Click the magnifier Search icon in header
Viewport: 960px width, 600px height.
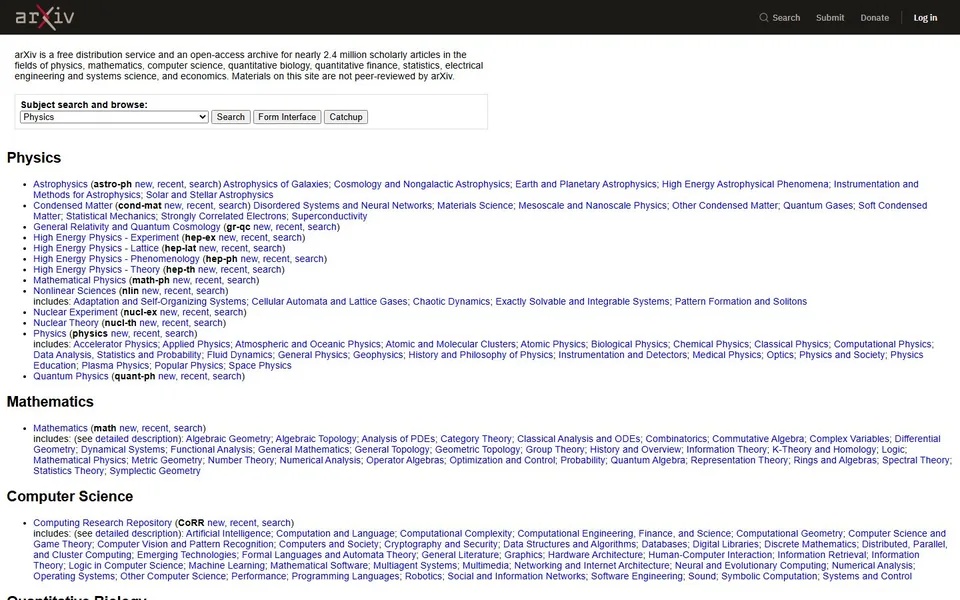click(x=763, y=18)
